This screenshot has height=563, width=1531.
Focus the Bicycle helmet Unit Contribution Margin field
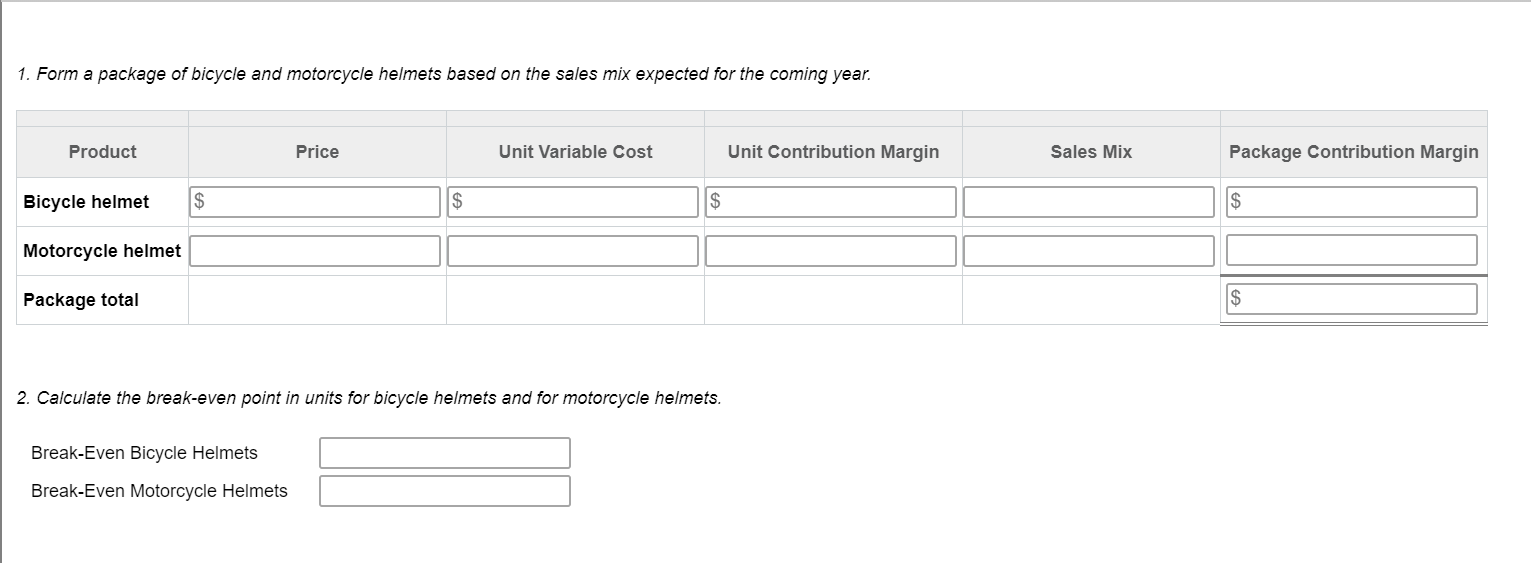click(831, 202)
